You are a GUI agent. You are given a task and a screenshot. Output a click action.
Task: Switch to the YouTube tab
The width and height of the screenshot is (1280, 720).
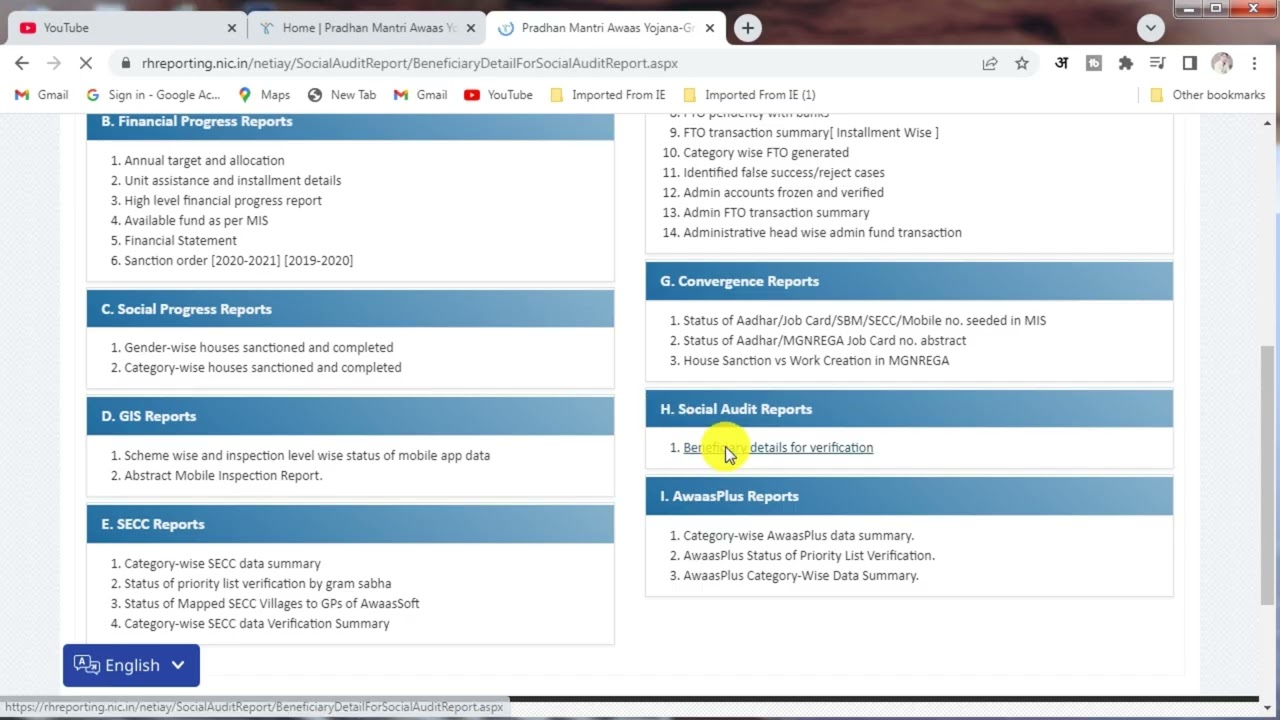[x=127, y=28]
